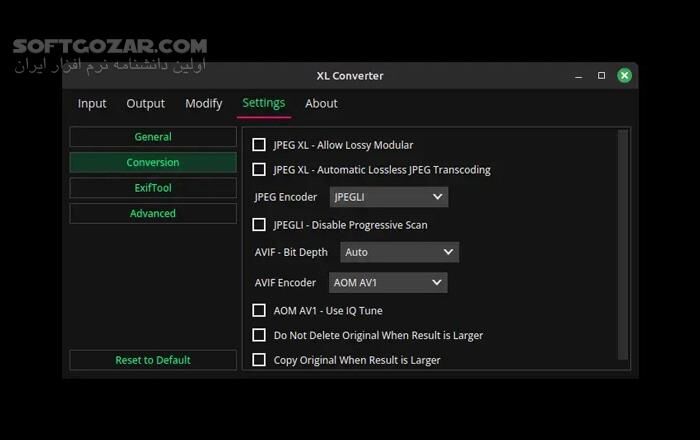
Task: Select the Settings tab
Action: pos(264,104)
